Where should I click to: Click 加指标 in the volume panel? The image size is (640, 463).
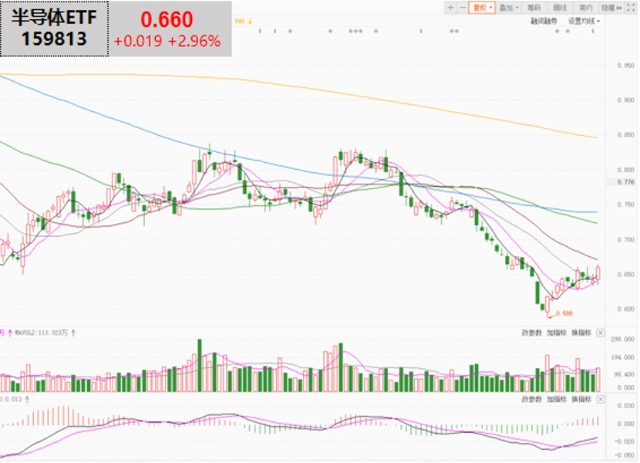click(556, 332)
